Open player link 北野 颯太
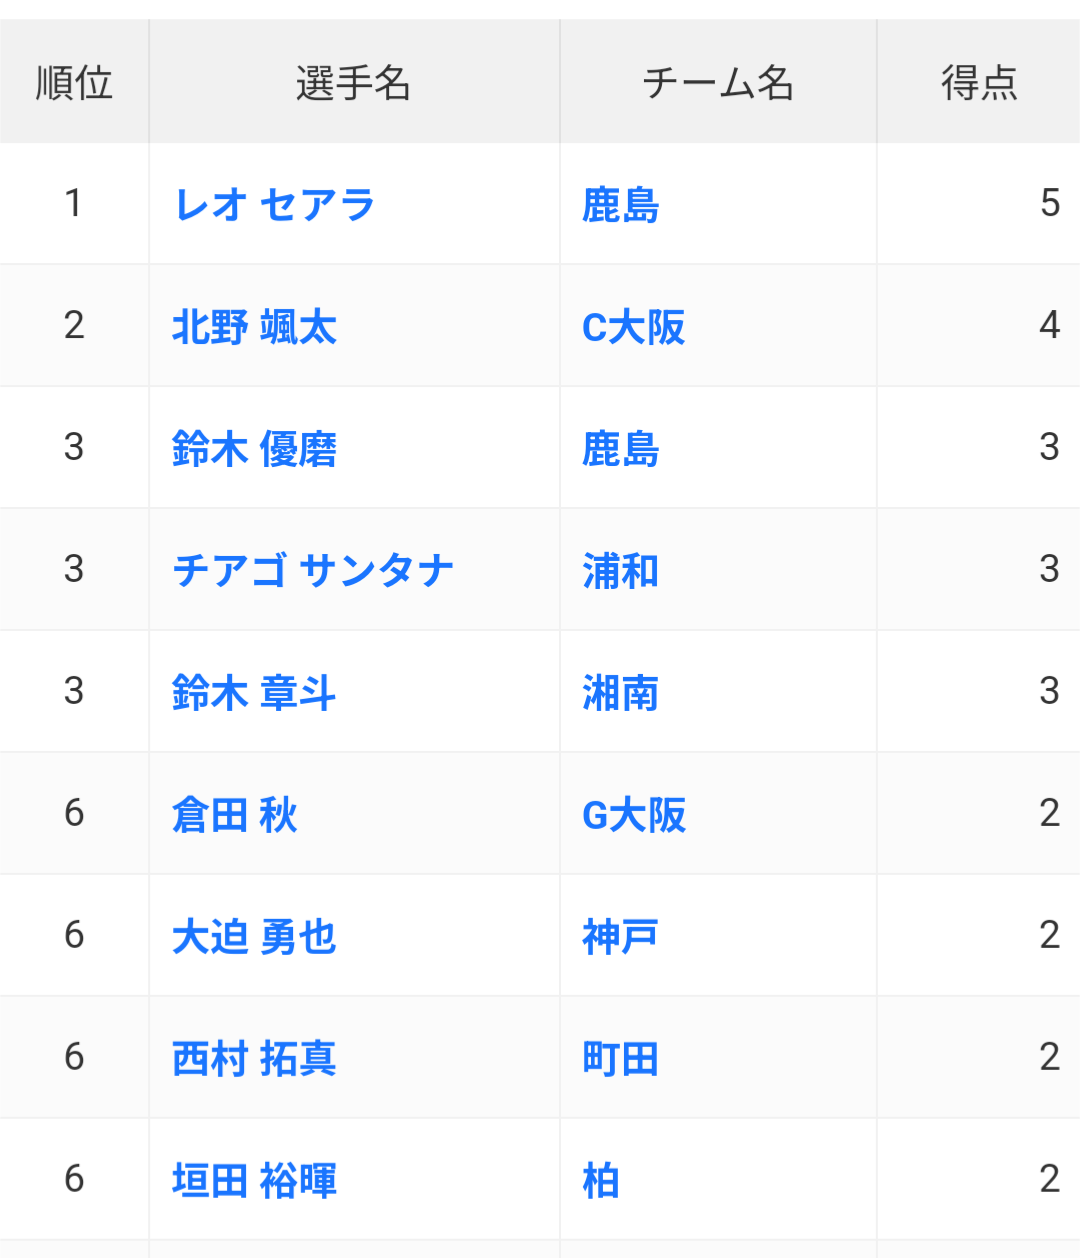Viewport: 1080px width, 1258px height. click(254, 327)
